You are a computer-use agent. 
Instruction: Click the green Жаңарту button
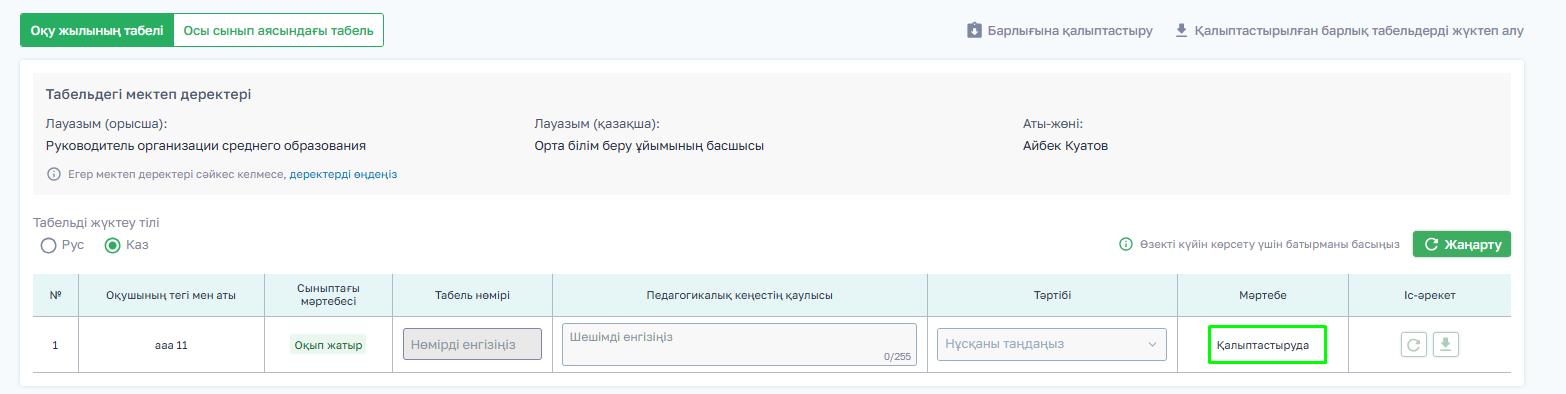coord(1461,244)
